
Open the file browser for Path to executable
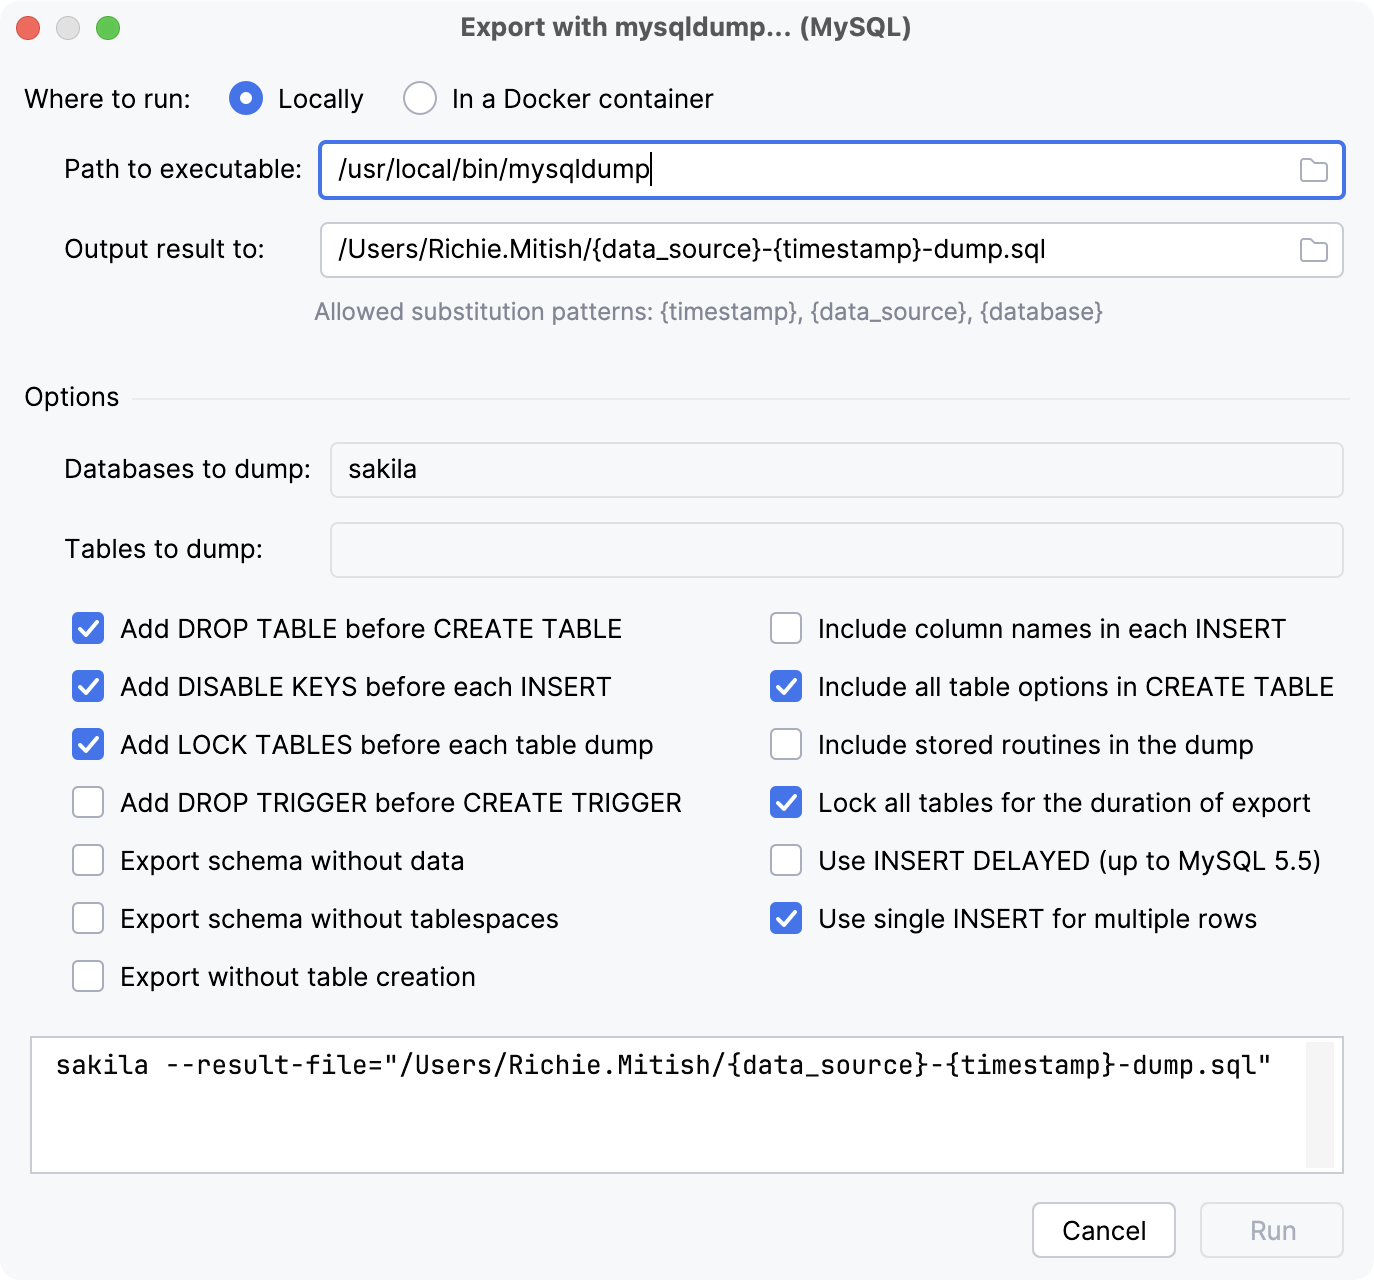coord(1315,170)
